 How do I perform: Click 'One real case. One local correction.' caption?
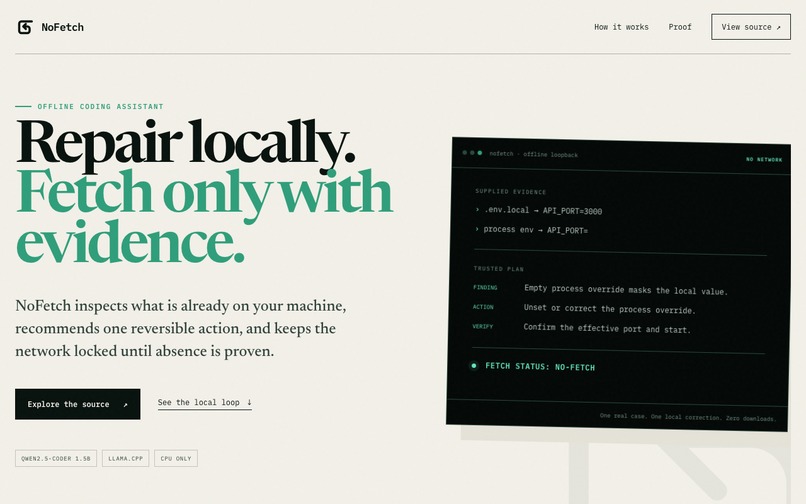pyautogui.click(x=688, y=417)
